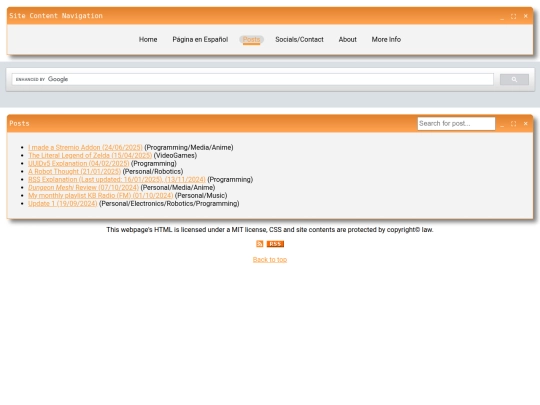The height and width of the screenshot is (405, 540).
Task: Click the Search for post input
Action: click(x=456, y=124)
